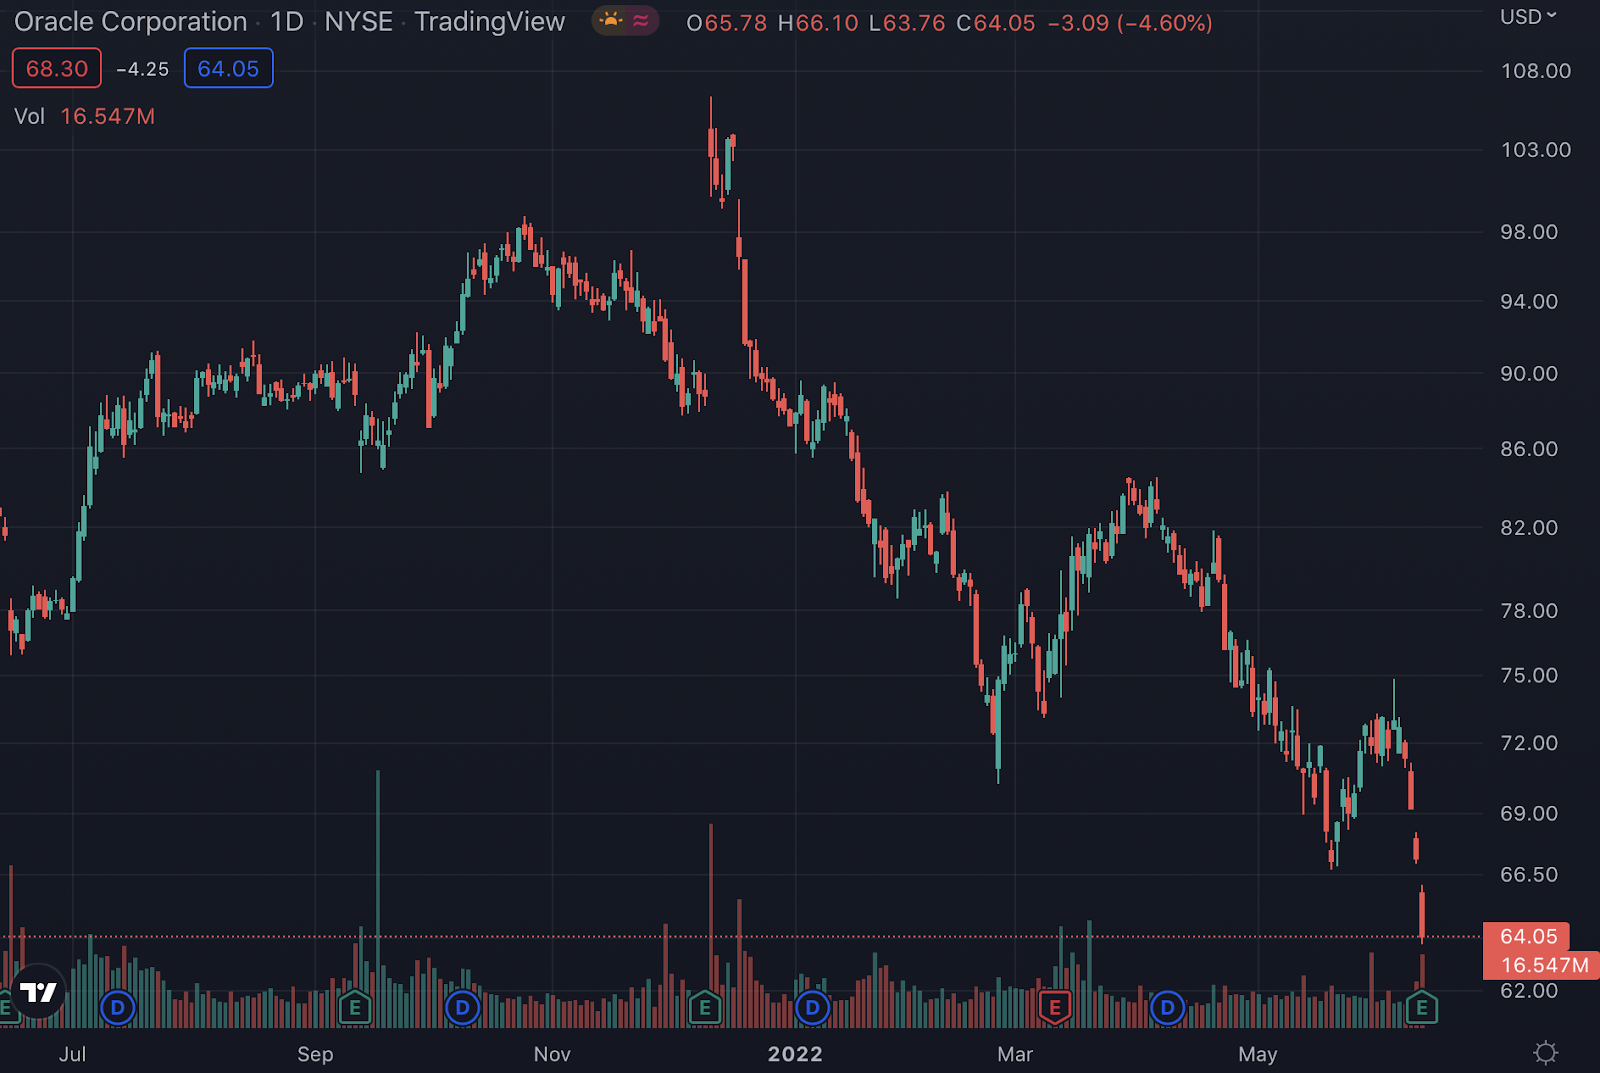This screenshot has height=1073, width=1600.
Task: Click the rightmost earnings marker after May
Action: click(x=1422, y=1007)
